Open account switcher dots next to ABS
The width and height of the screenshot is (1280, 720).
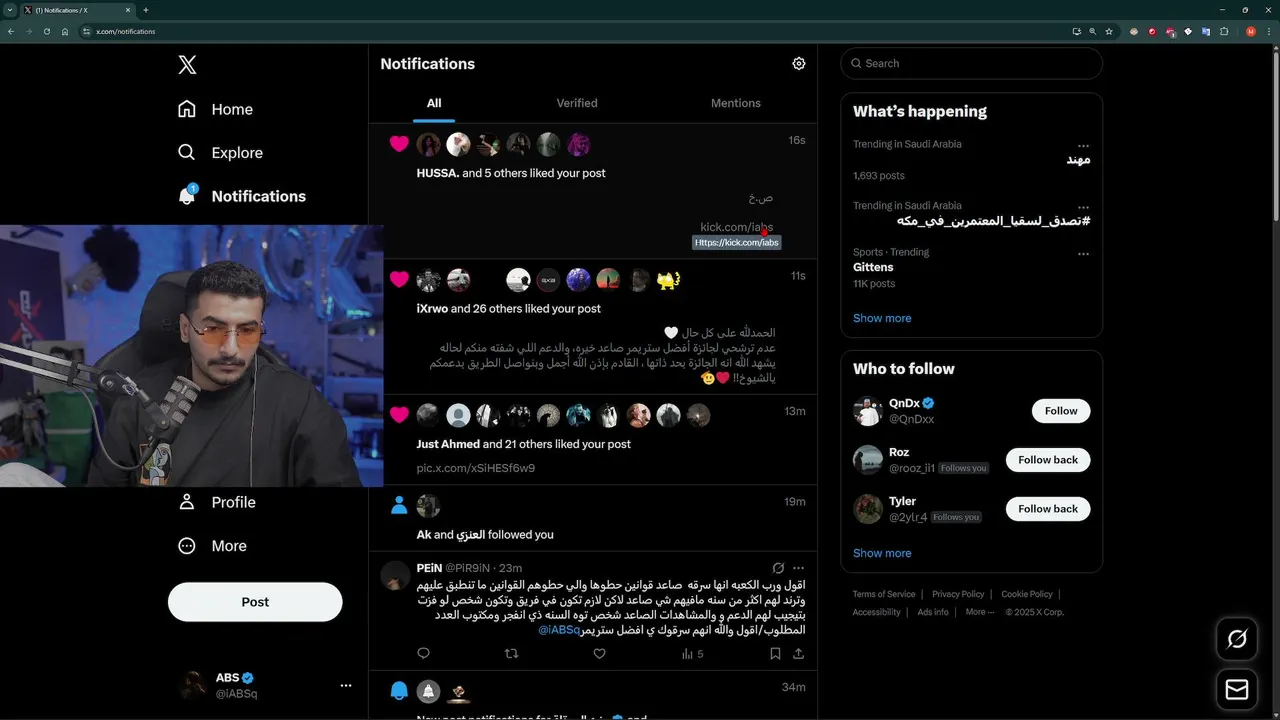point(346,685)
